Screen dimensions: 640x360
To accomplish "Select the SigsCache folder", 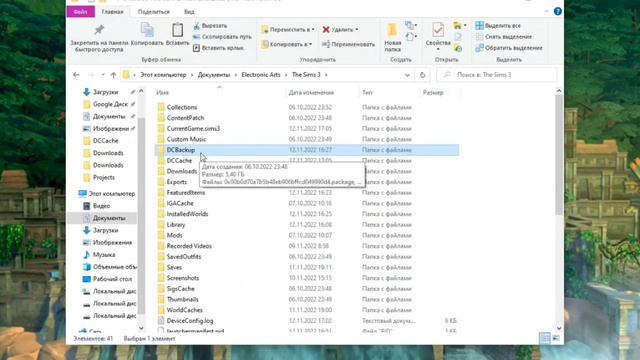I will pos(180,289).
